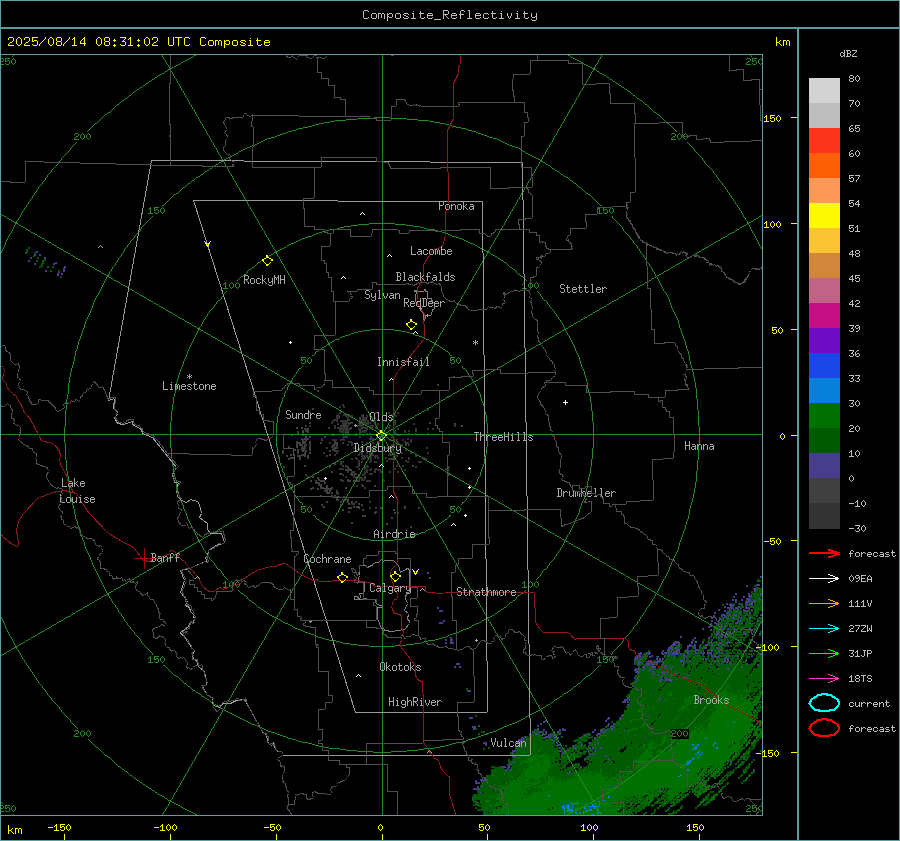Select the yellow diamond marker near Cochrane

tap(343, 577)
